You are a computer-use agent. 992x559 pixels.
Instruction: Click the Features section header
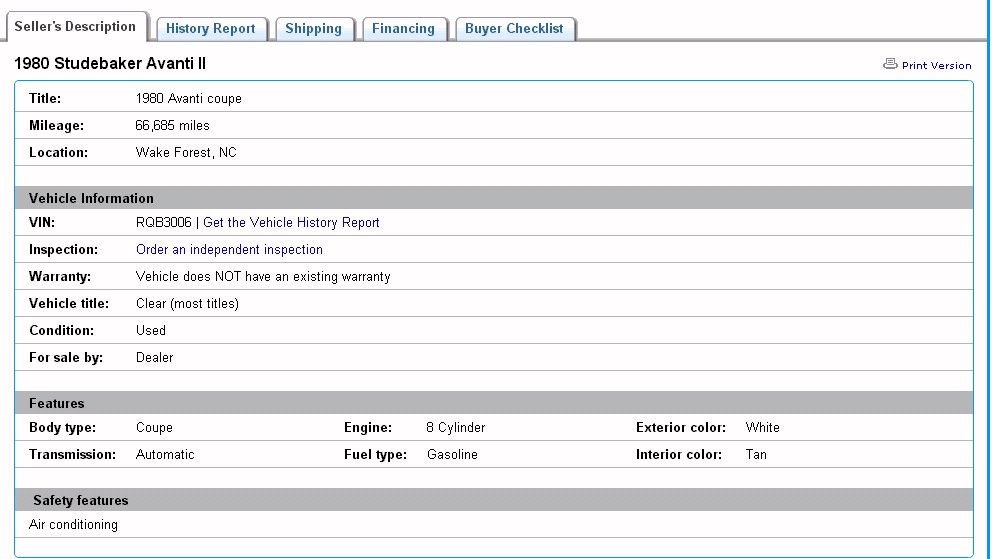point(57,404)
